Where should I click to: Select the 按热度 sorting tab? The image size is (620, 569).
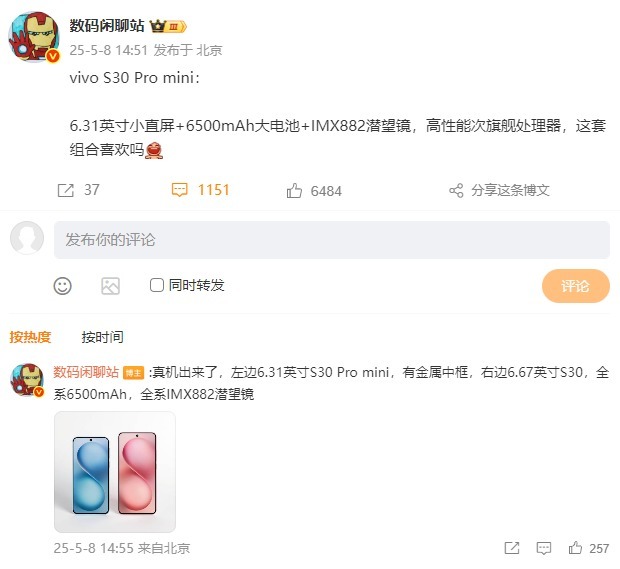(30, 337)
